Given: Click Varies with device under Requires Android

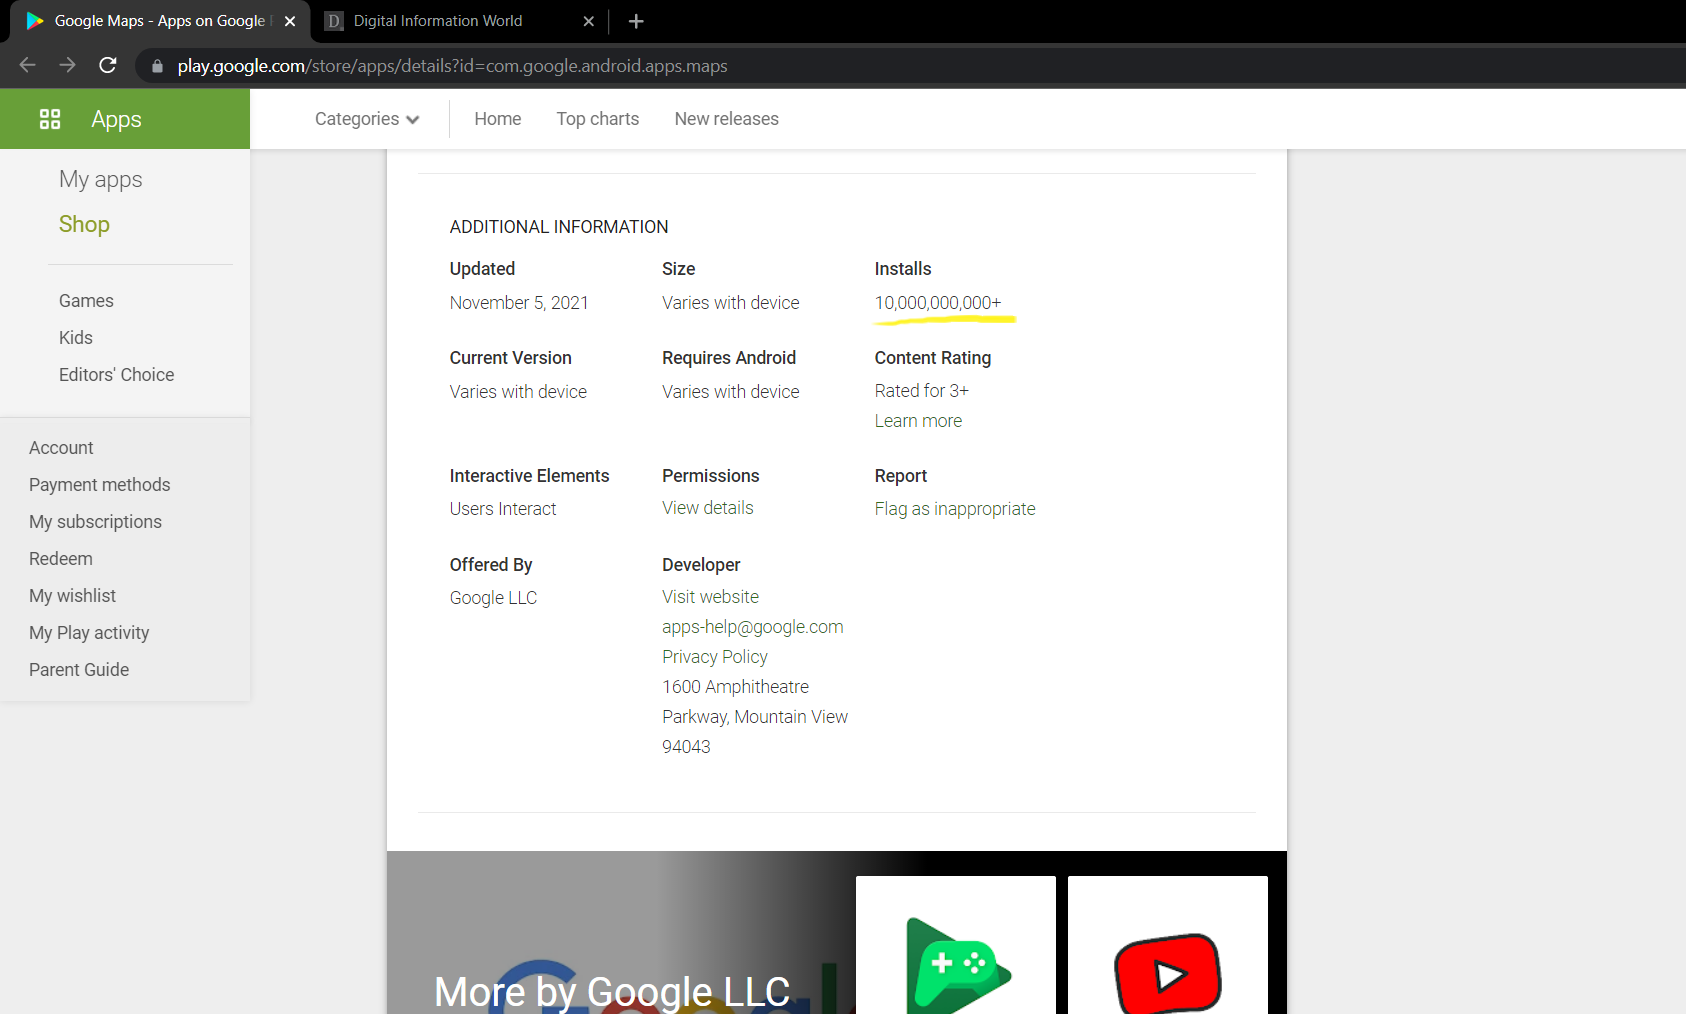Looking at the screenshot, I should pos(731,392).
